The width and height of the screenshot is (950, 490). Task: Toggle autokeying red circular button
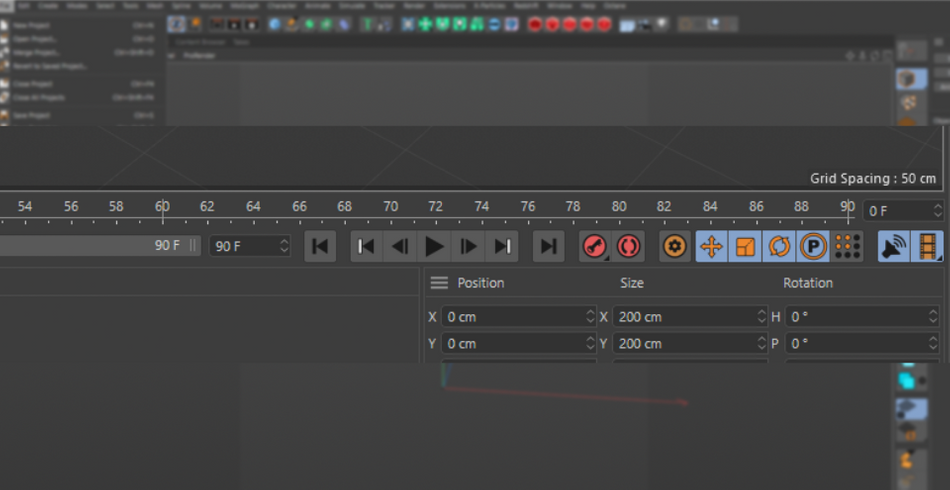pos(628,247)
